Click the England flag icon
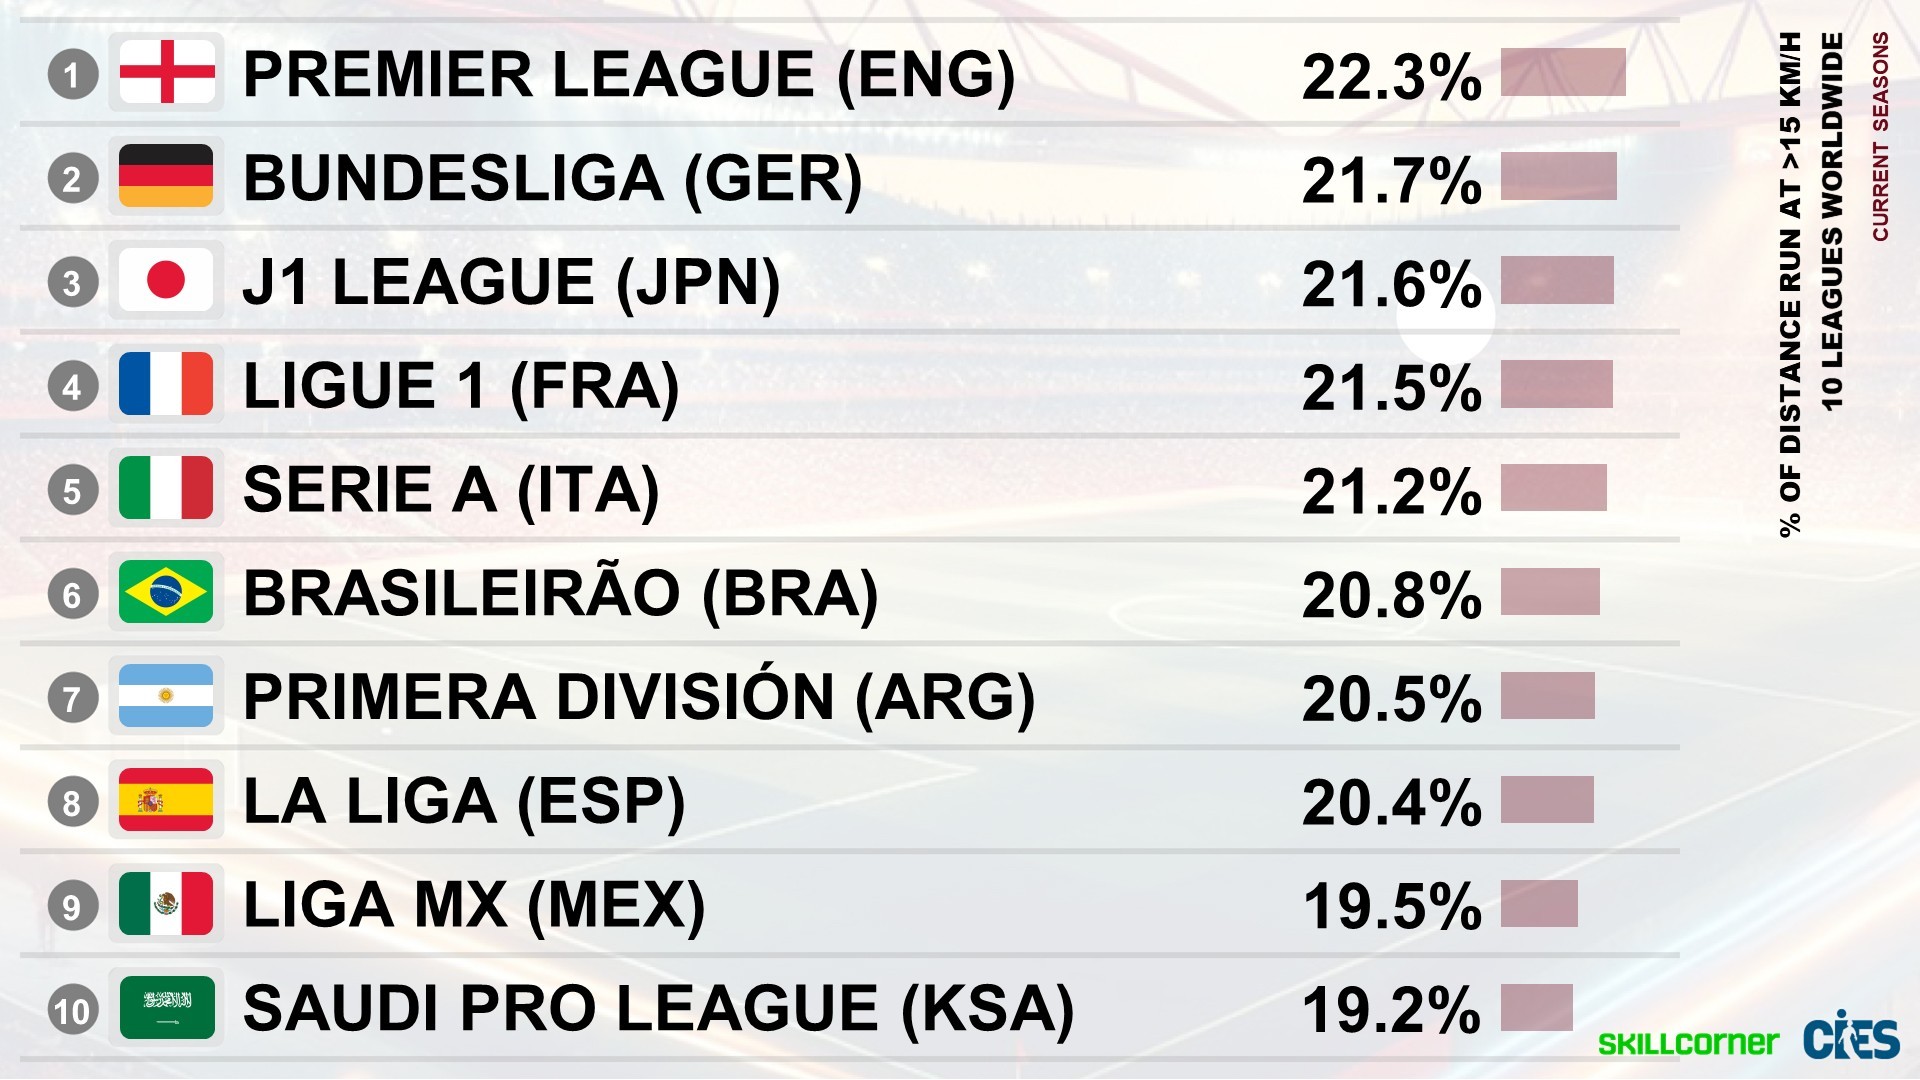Viewport: 1920px width, 1080px height. [x=166, y=73]
